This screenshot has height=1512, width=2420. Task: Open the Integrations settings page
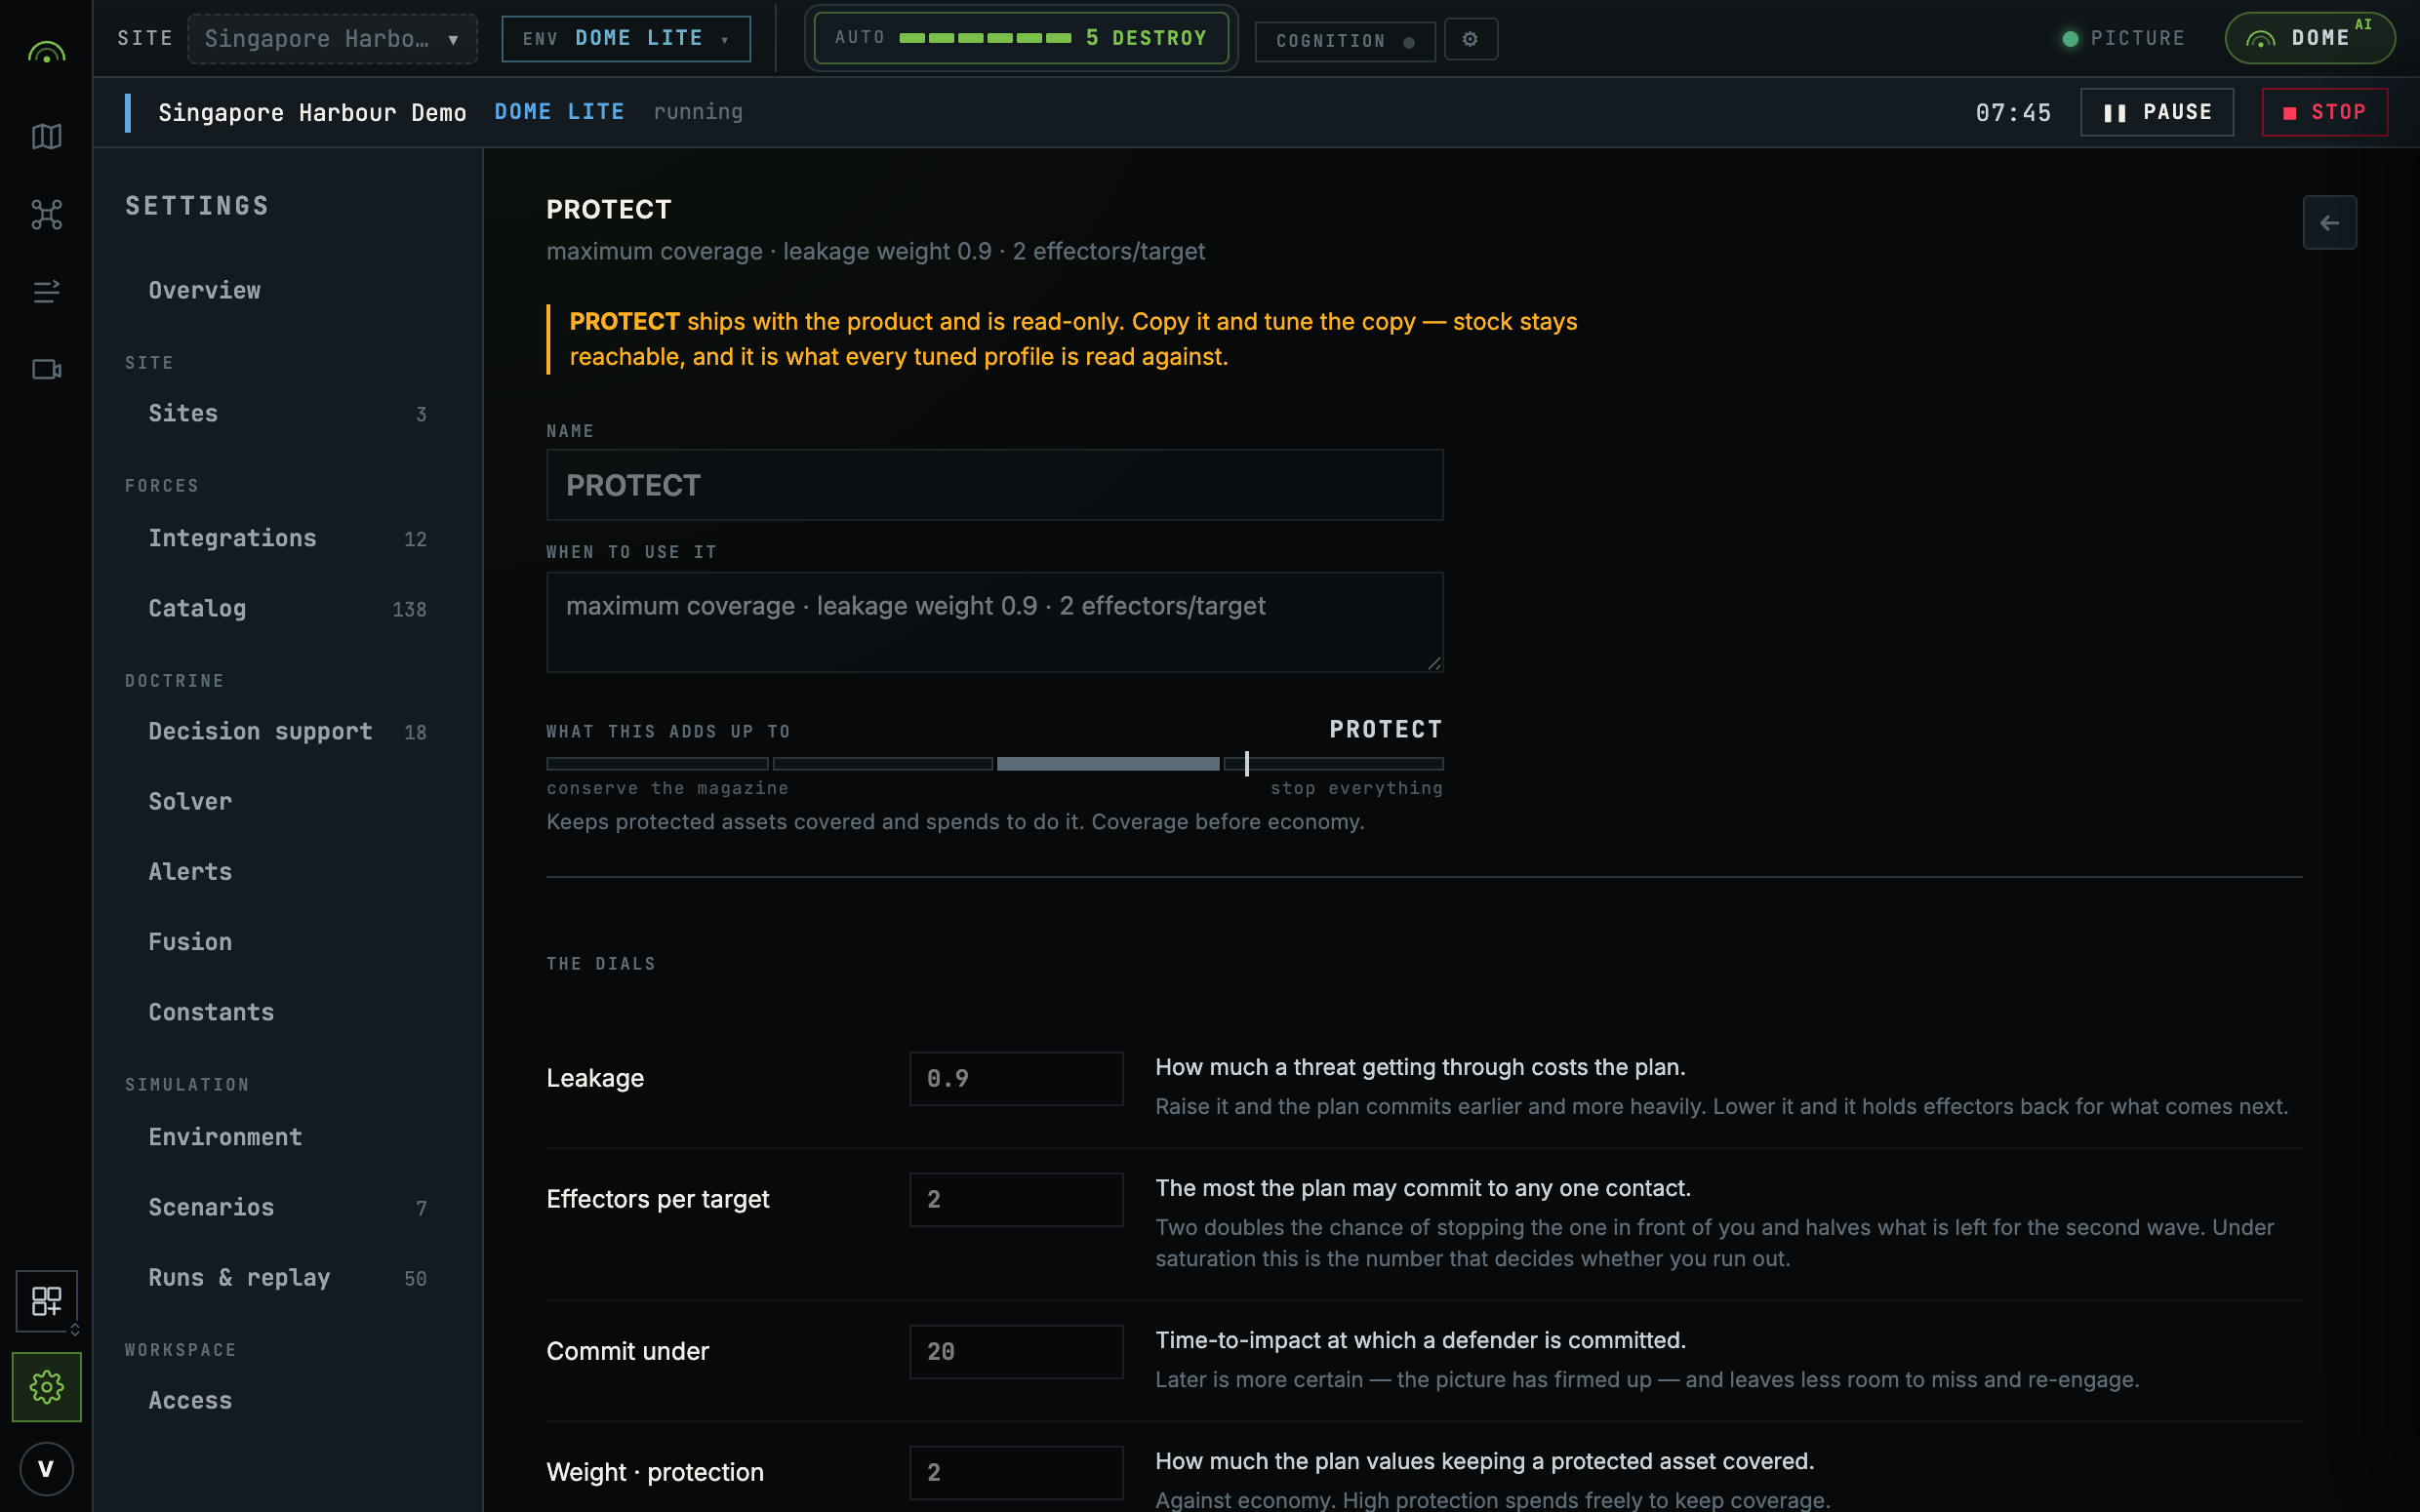click(287, 538)
